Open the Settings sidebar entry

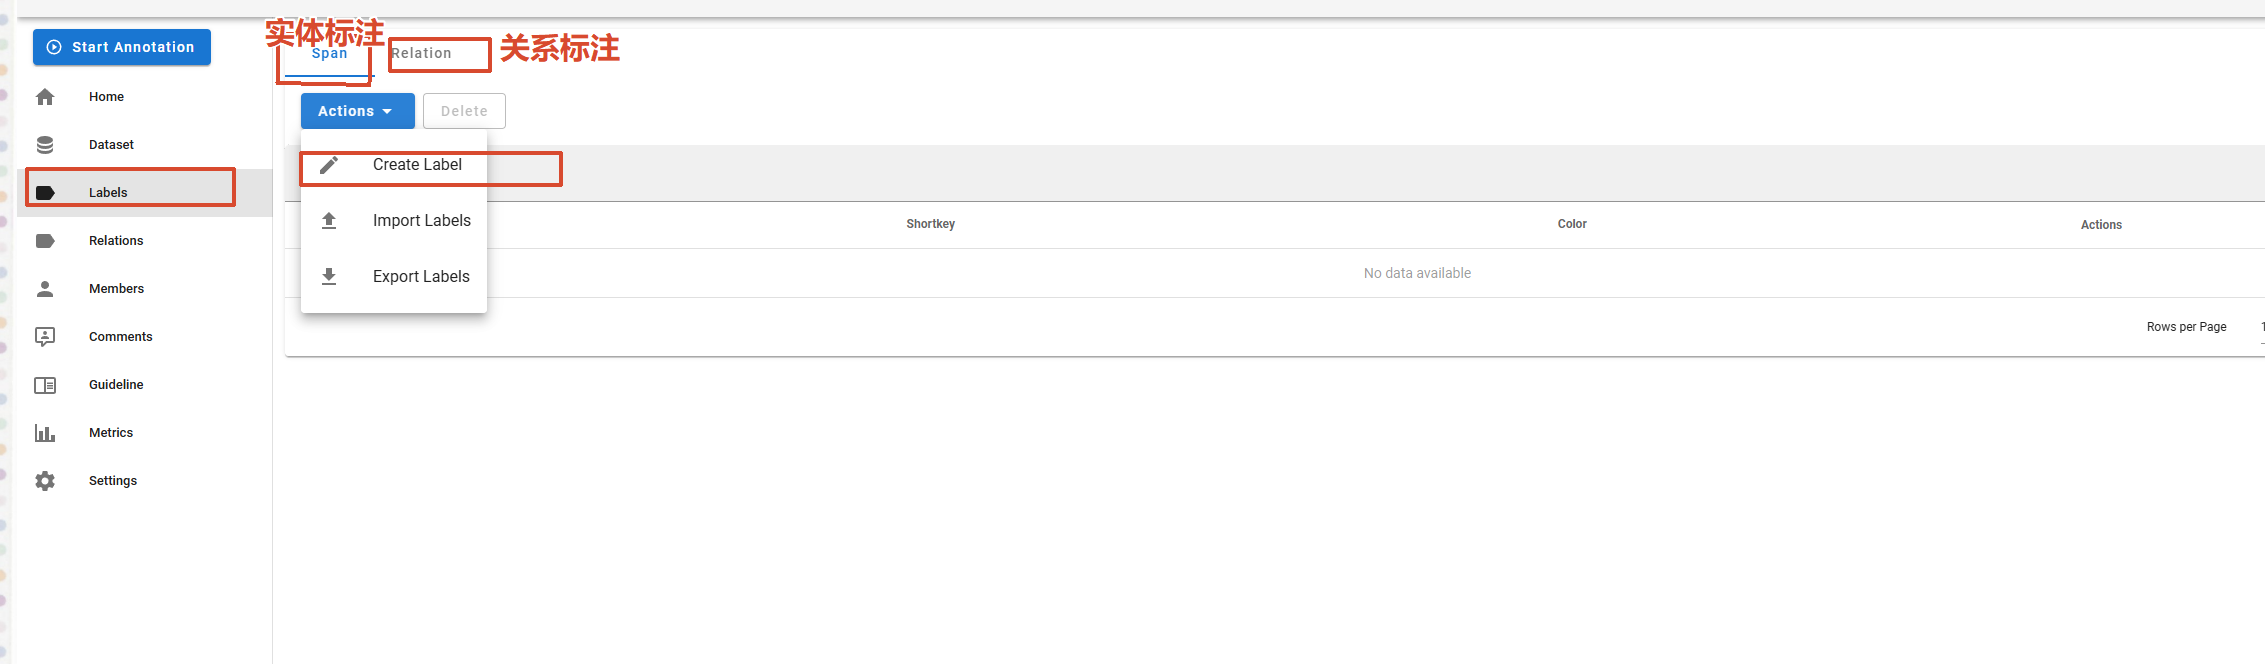coord(145,481)
